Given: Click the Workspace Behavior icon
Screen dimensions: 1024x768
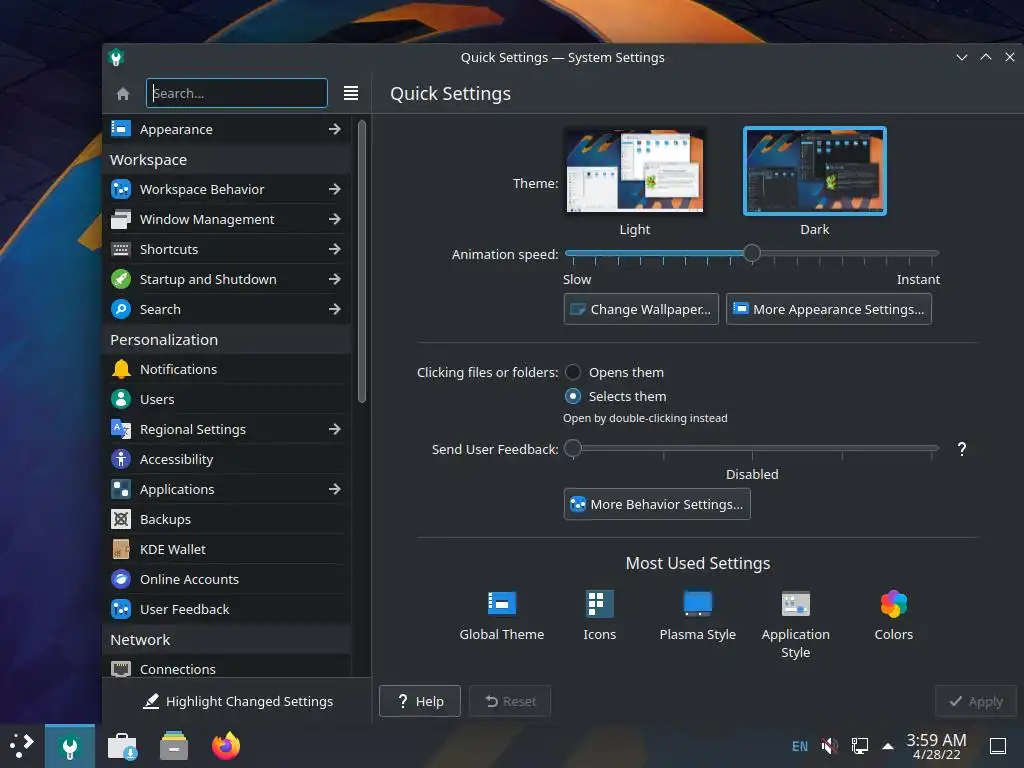Looking at the screenshot, I should pyautogui.click(x=121, y=189).
